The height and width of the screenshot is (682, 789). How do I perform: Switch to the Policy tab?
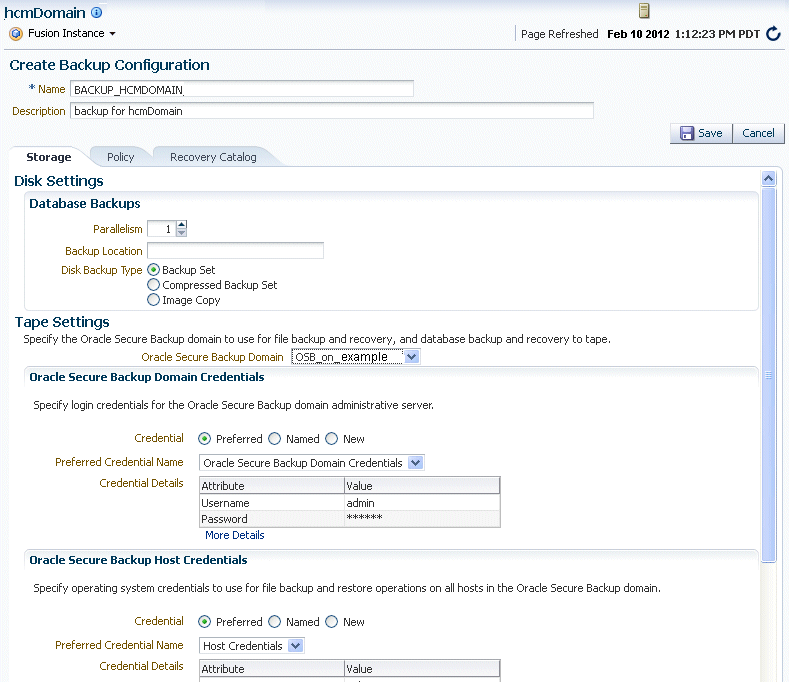pos(121,157)
